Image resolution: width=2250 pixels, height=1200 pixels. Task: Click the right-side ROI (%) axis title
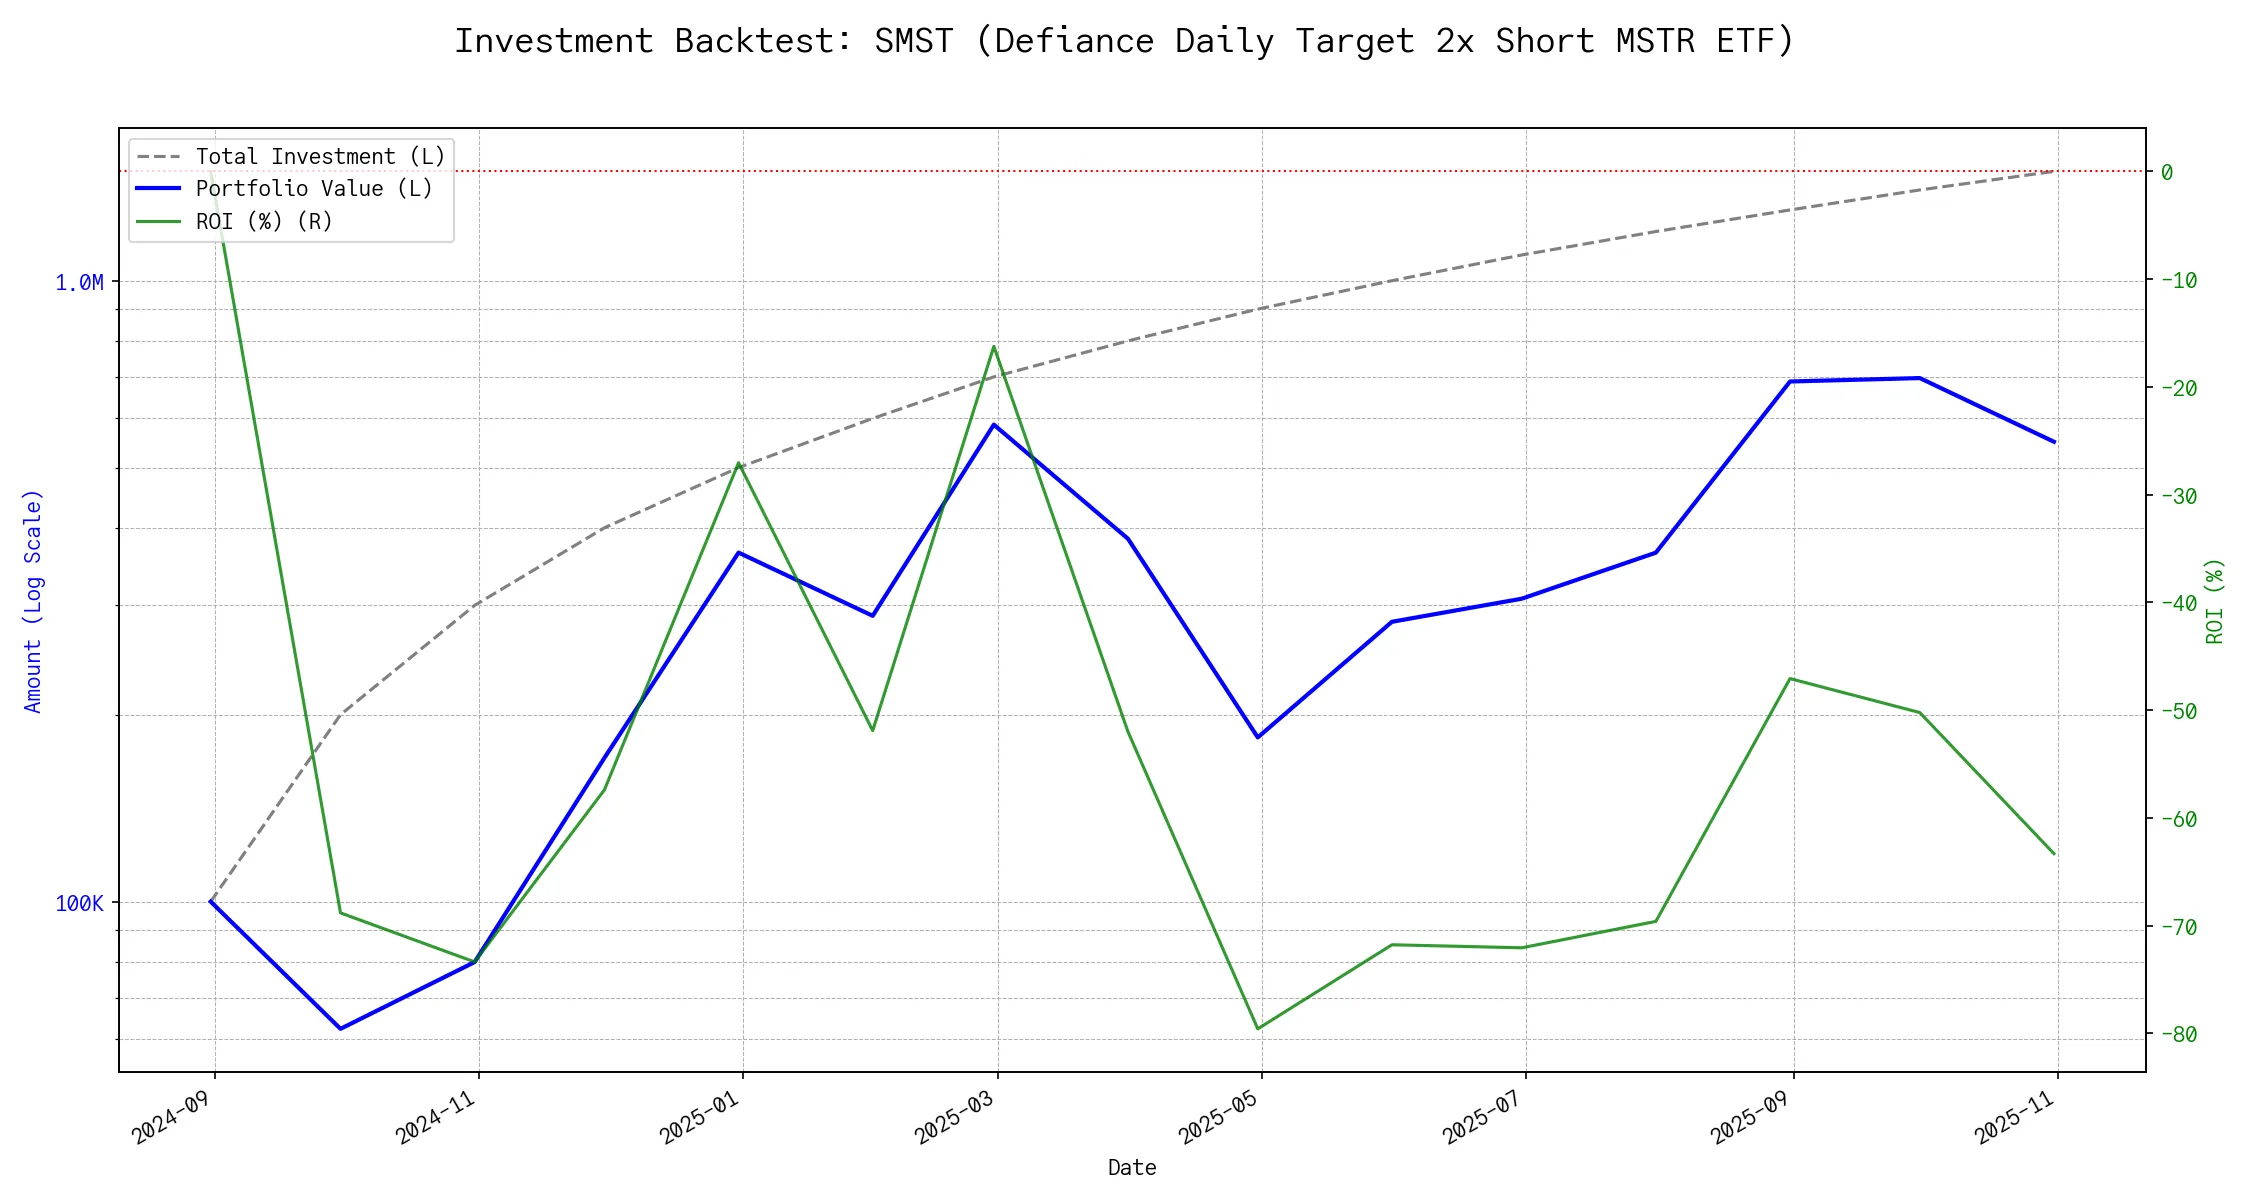point(2215,601)
